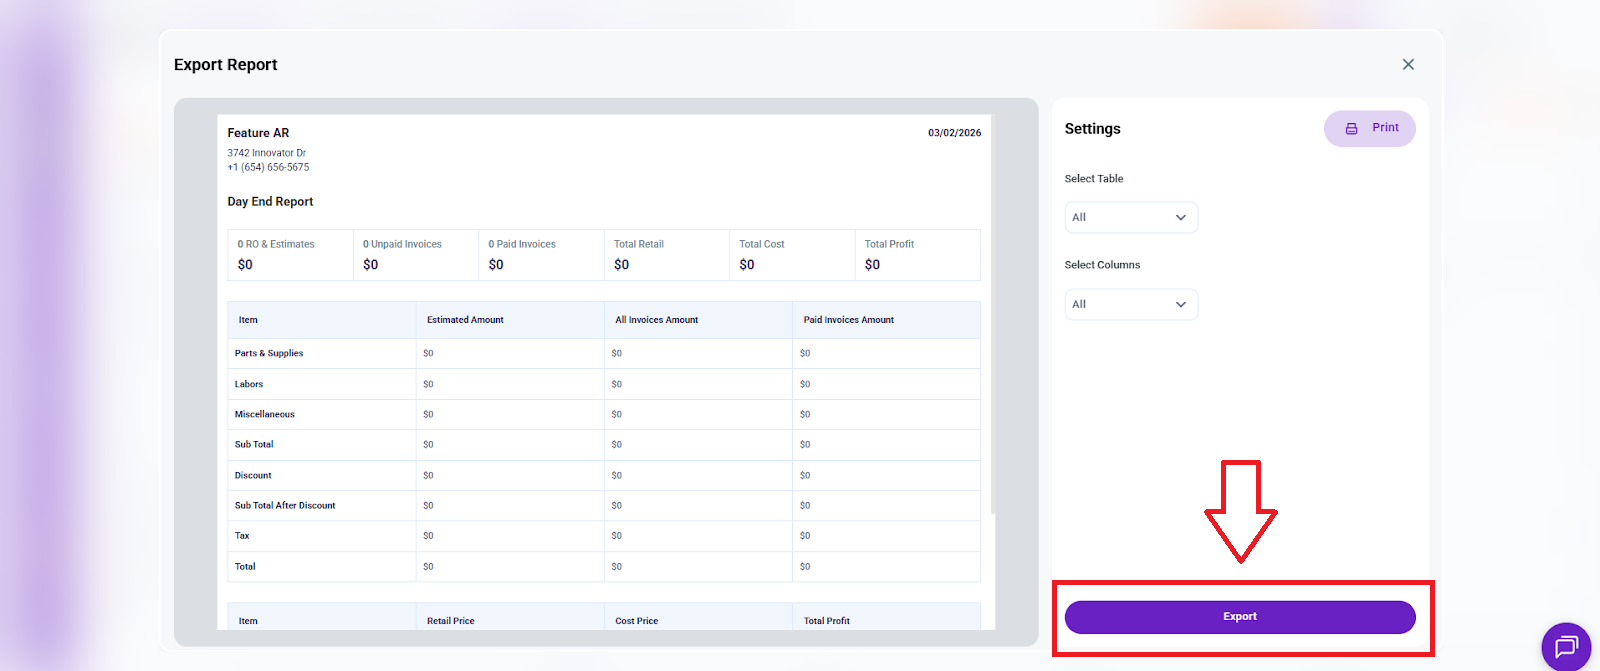Click the All Invoices Amount column header

tap(656, 320)
